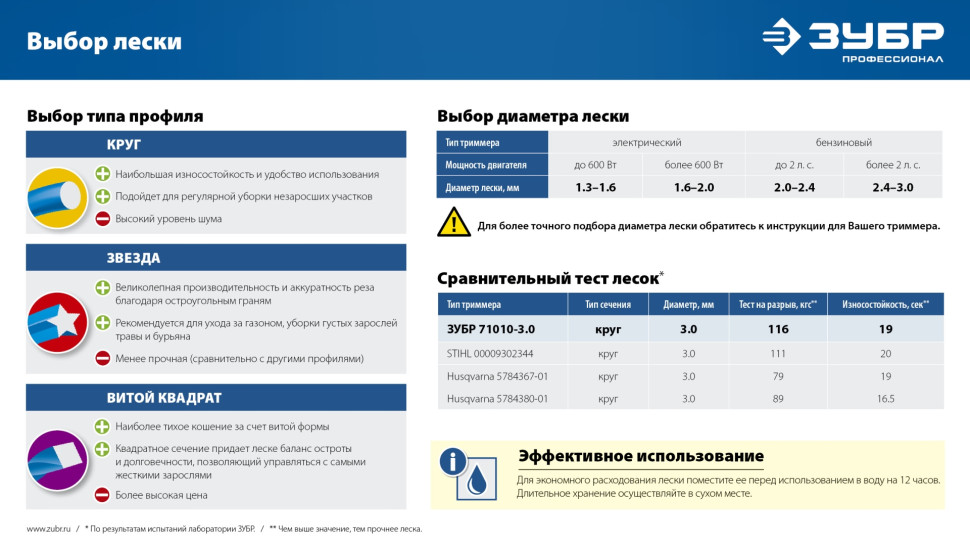Viewport: 970px width, 546px height.
Task: Click the 'до 2 л. с.' cell
Action: pos(794,164)
